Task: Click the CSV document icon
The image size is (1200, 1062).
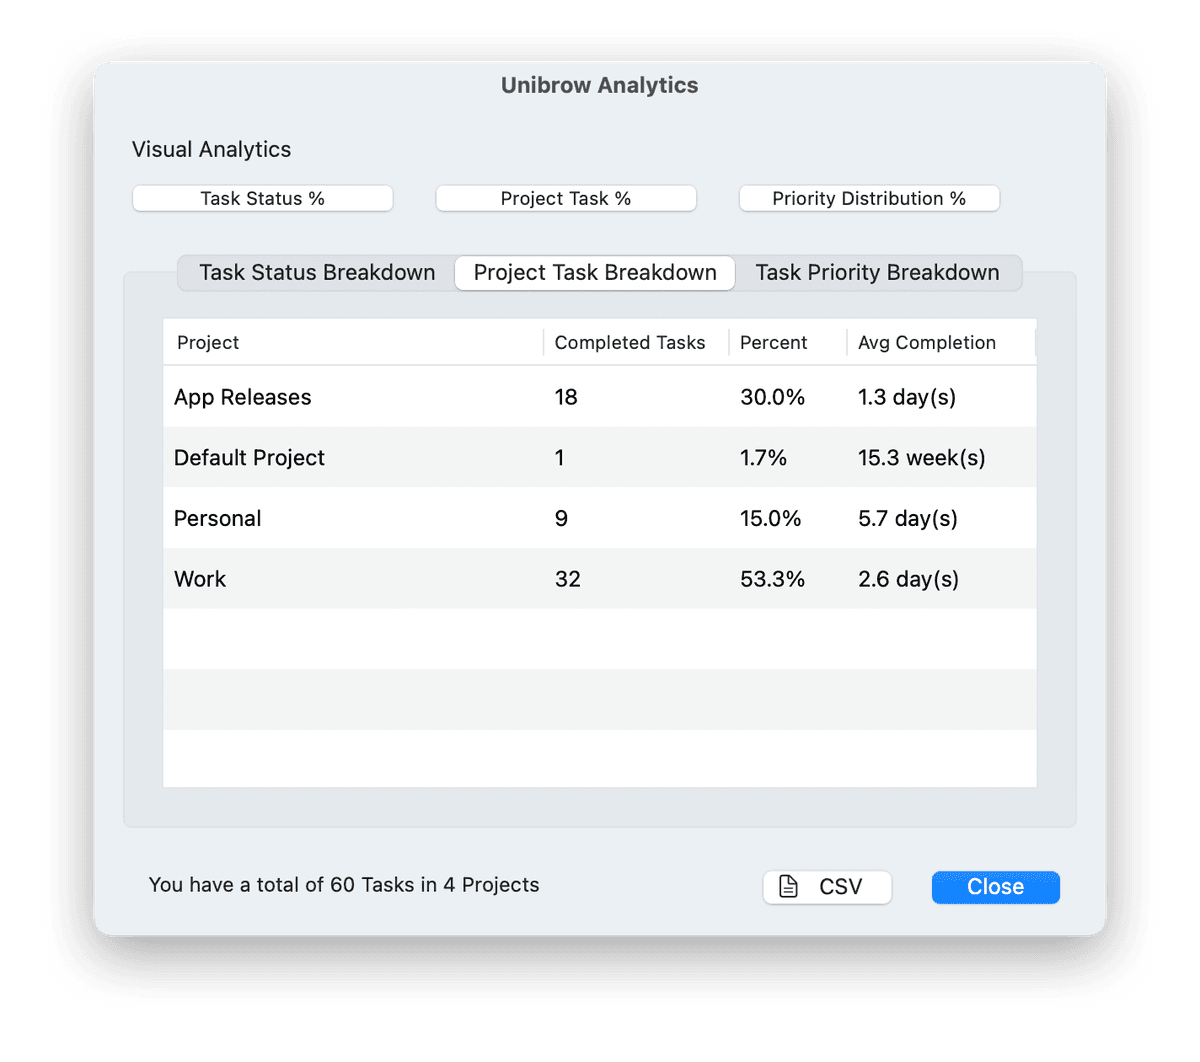Action: coord(789,887)
